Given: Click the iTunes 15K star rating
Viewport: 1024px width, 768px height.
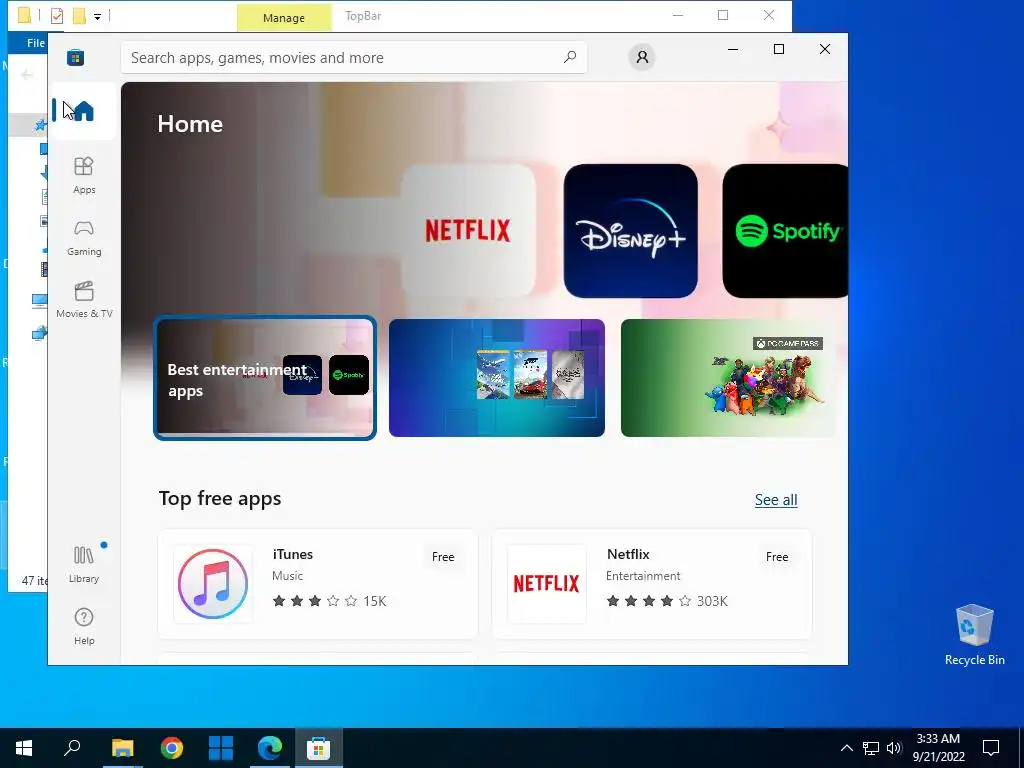Looking at the screenshot, I should point(329,601).
